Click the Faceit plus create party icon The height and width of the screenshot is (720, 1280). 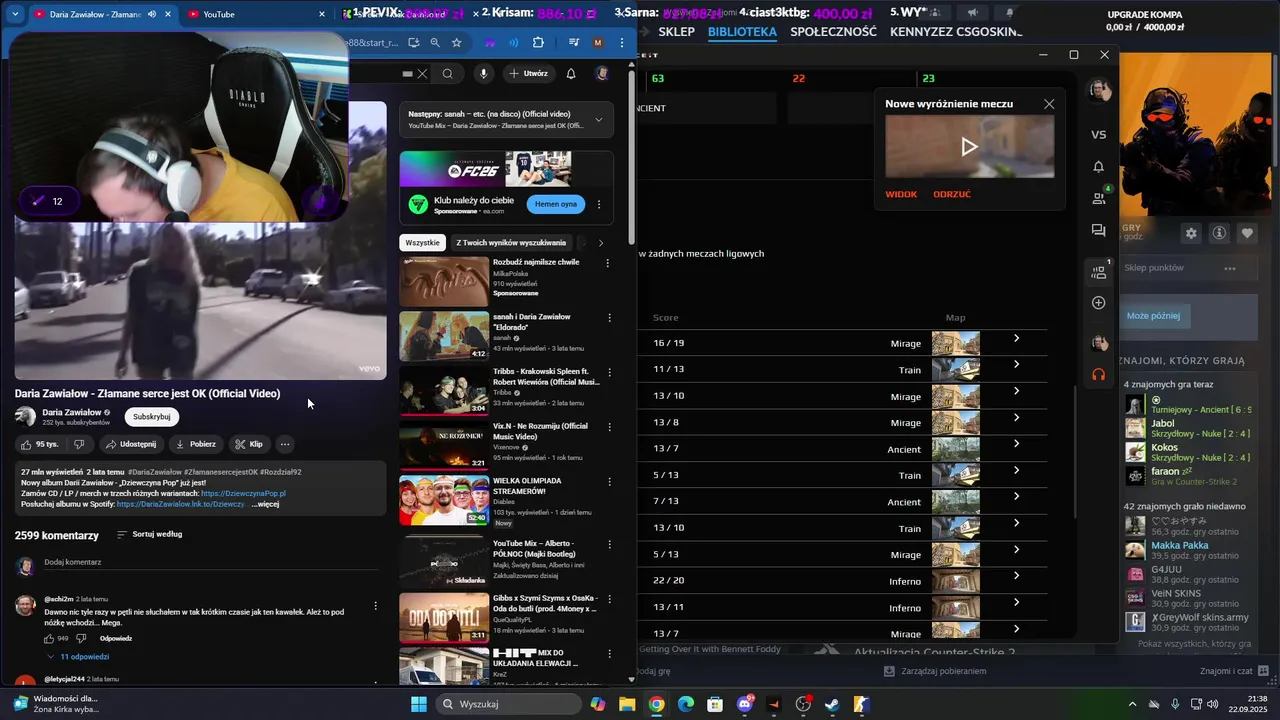(x=1099, y=303)
